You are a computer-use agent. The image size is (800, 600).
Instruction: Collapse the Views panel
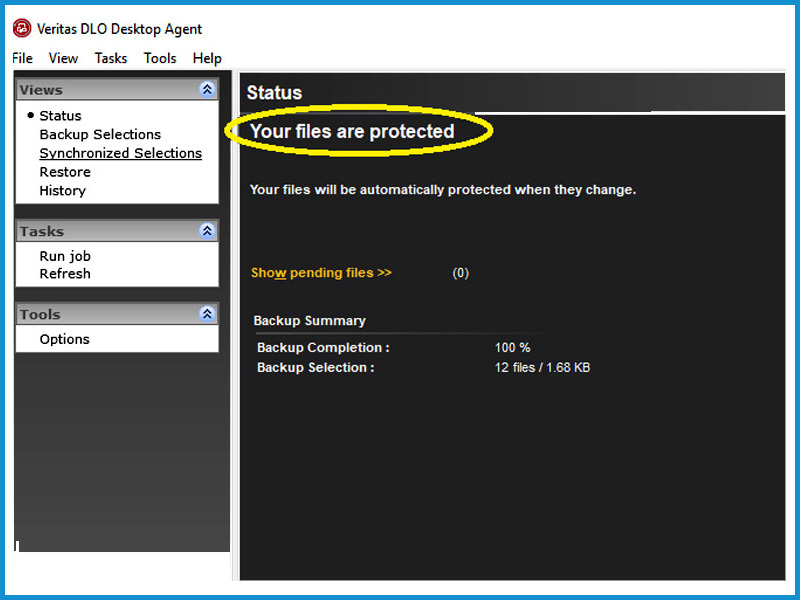pyautogui.click(x=207, y=89)
